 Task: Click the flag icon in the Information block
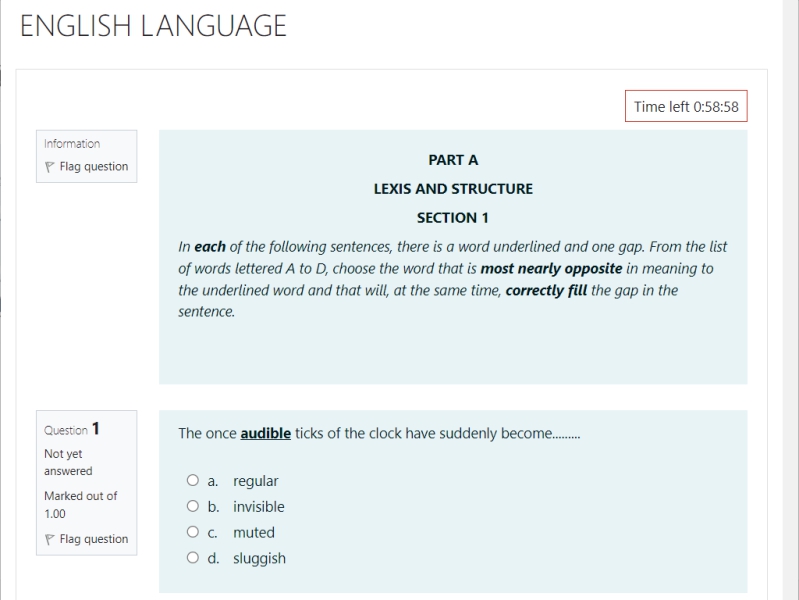[50, 167]
